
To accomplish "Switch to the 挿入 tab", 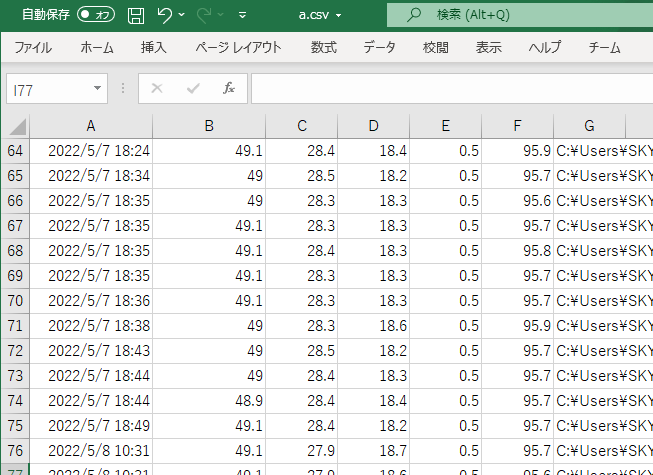I will click(154, 47).
